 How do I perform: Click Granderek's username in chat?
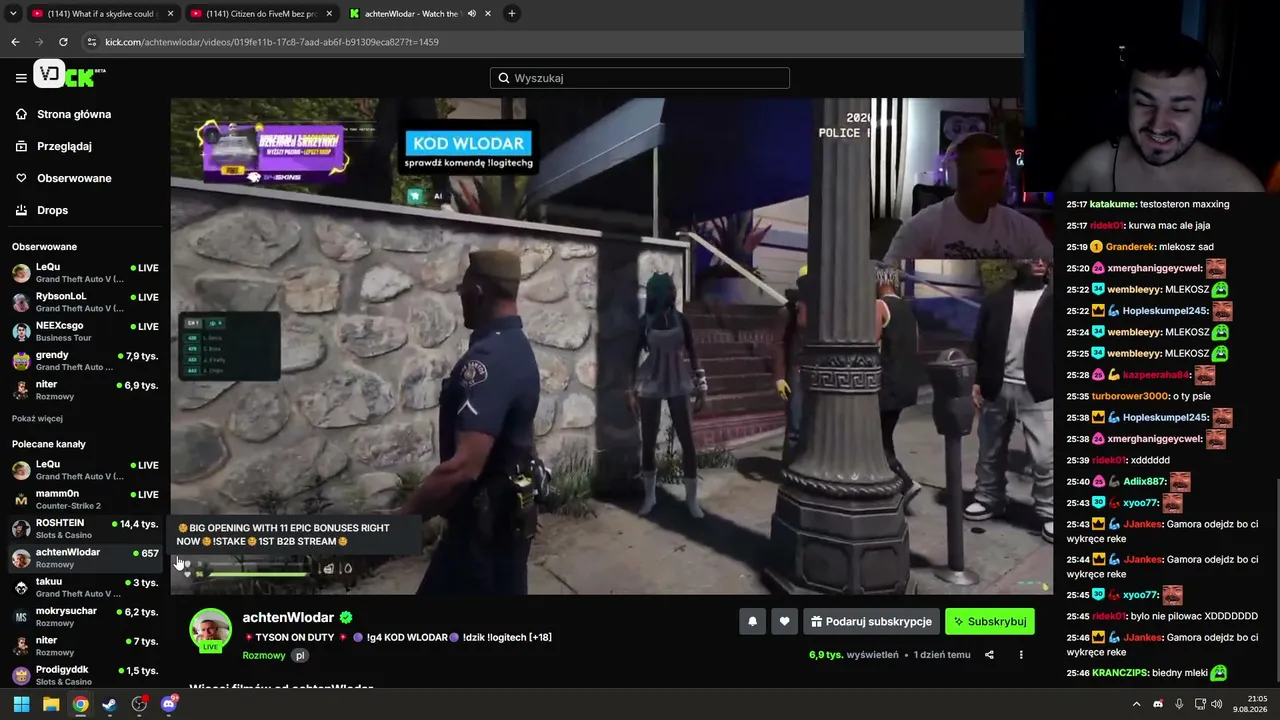[1130, 247]
